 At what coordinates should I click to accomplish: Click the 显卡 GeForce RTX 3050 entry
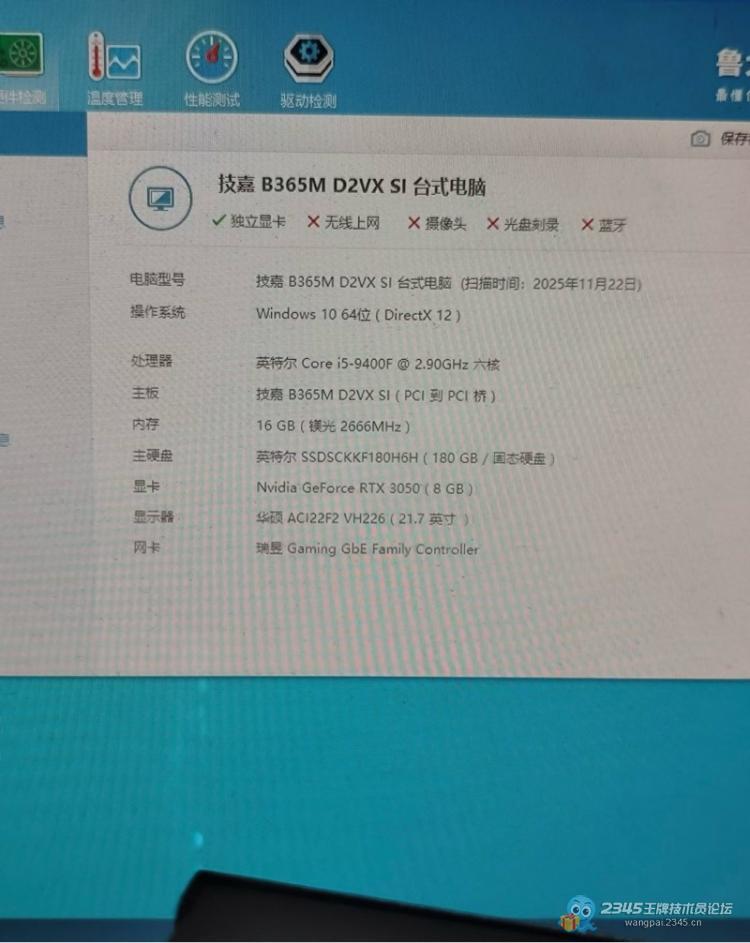tap(364, 488)
